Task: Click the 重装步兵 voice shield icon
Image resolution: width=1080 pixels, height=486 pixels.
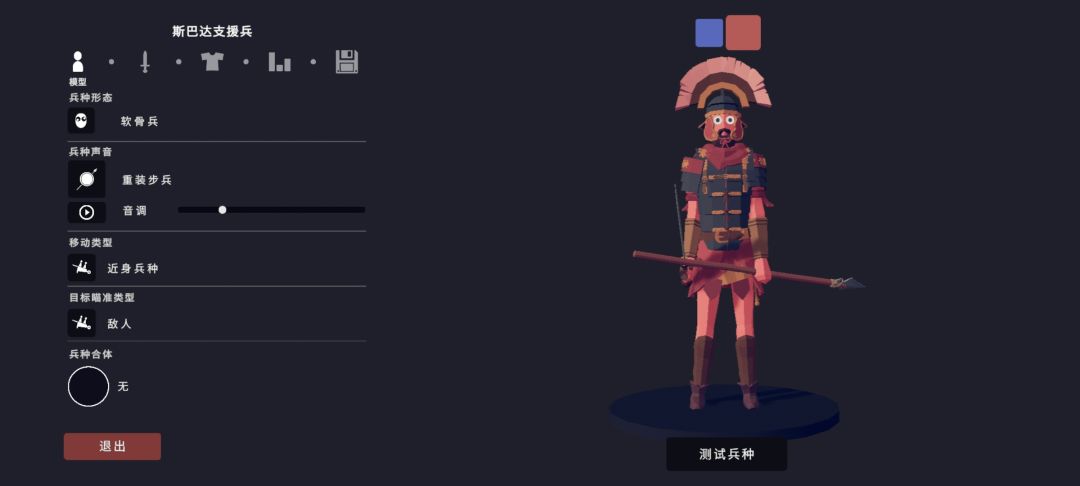Action: pyautogui.click(x=87, y=180)
